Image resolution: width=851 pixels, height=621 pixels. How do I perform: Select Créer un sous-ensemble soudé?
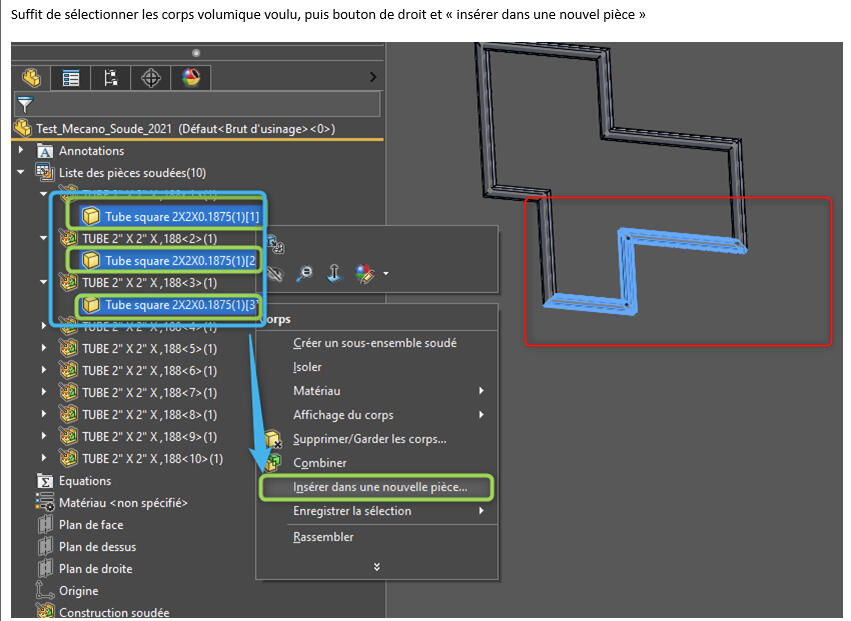(374, 343)
